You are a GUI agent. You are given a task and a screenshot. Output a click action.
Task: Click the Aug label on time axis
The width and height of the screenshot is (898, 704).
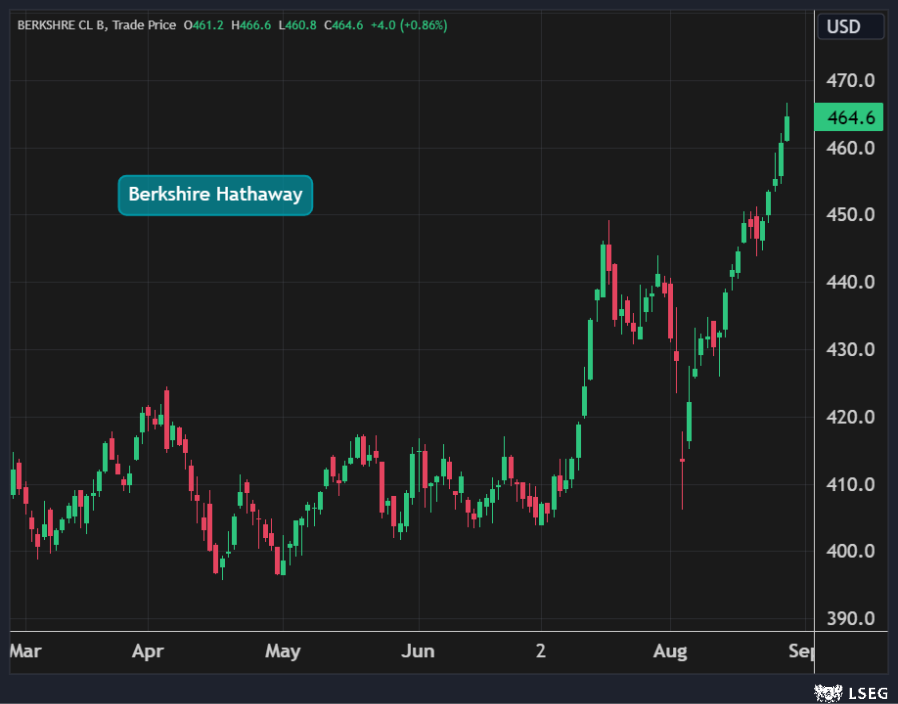(670, 651)
